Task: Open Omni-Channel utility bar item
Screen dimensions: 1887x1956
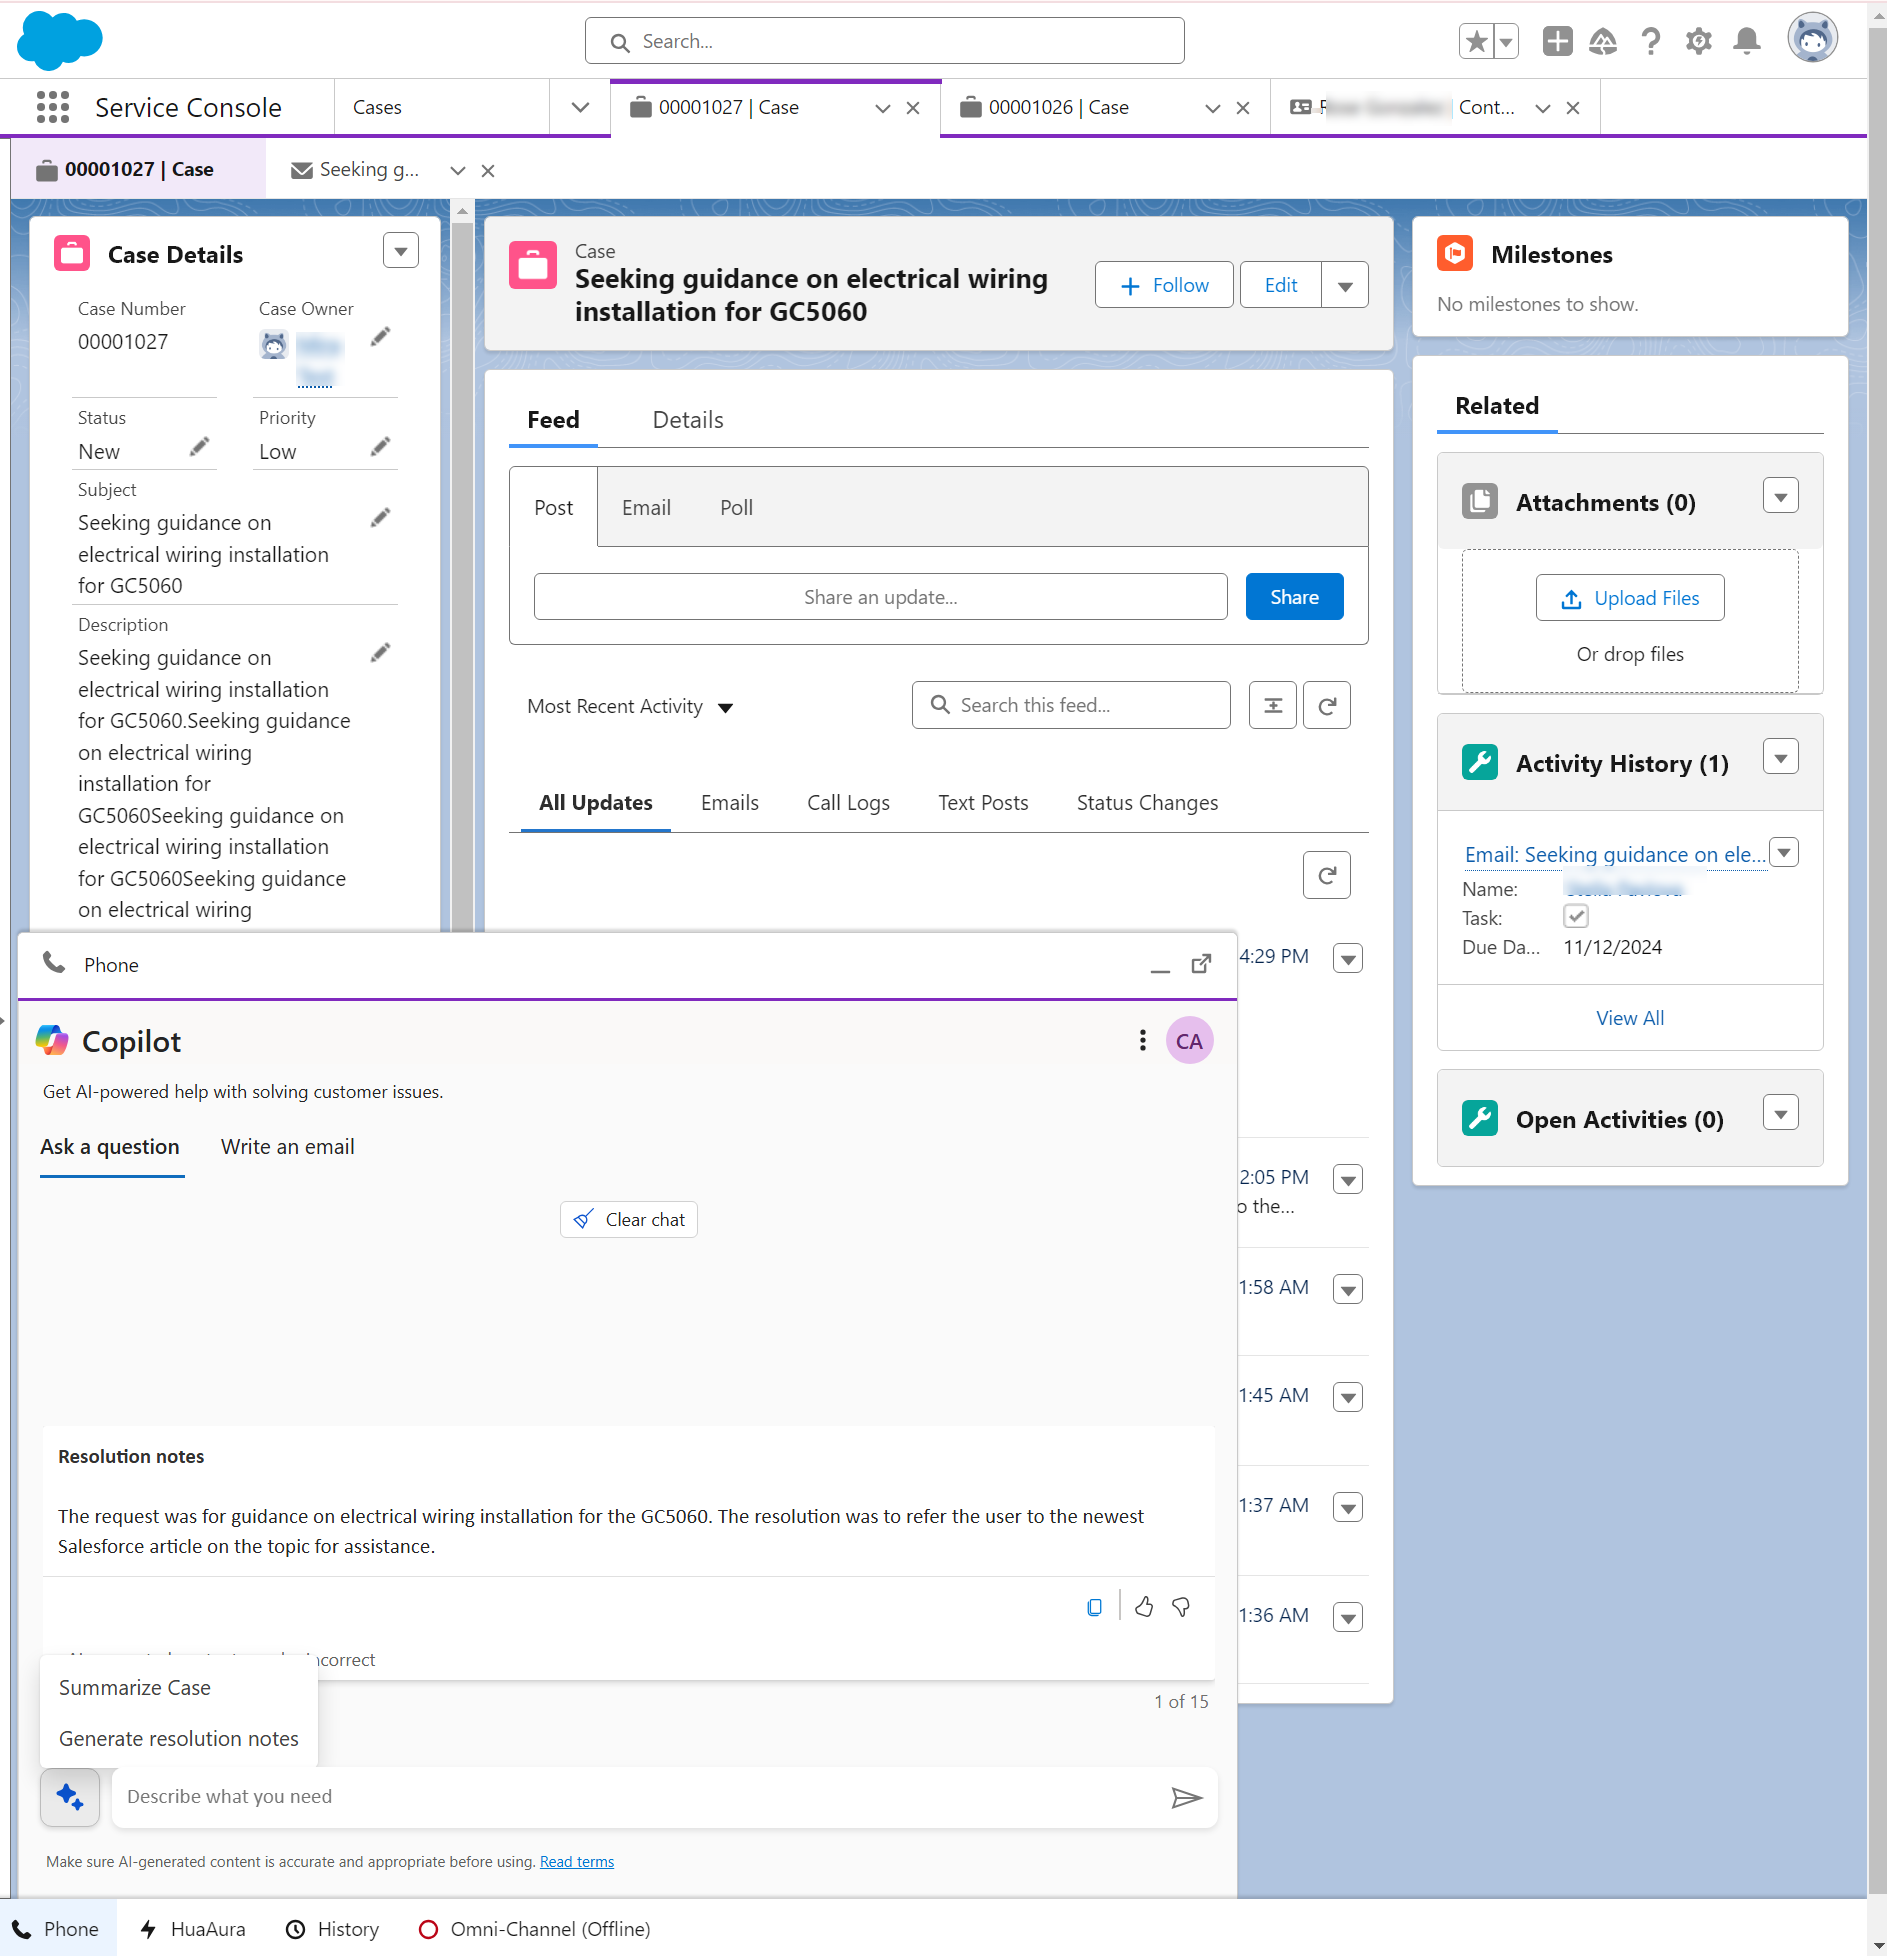Action: [x=534, y=1929]
